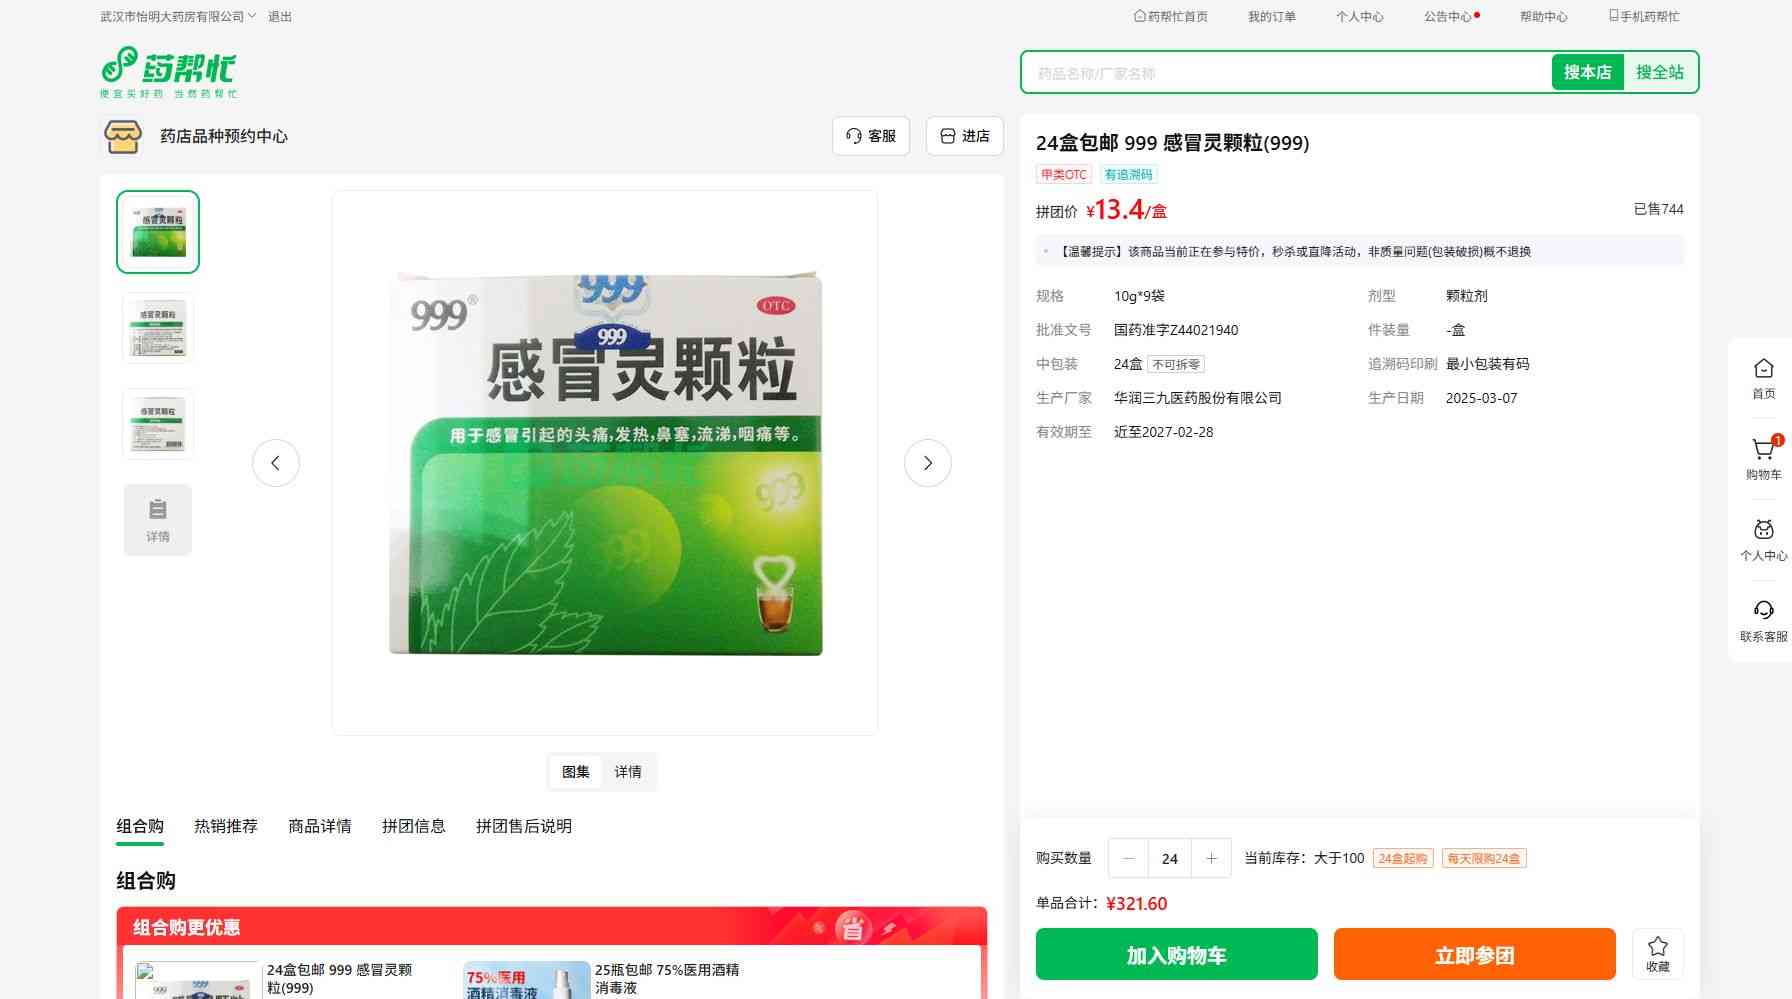Show previous product image with left arrow
The height and width of the screenshot is (999, 1792).
point(276,463)
